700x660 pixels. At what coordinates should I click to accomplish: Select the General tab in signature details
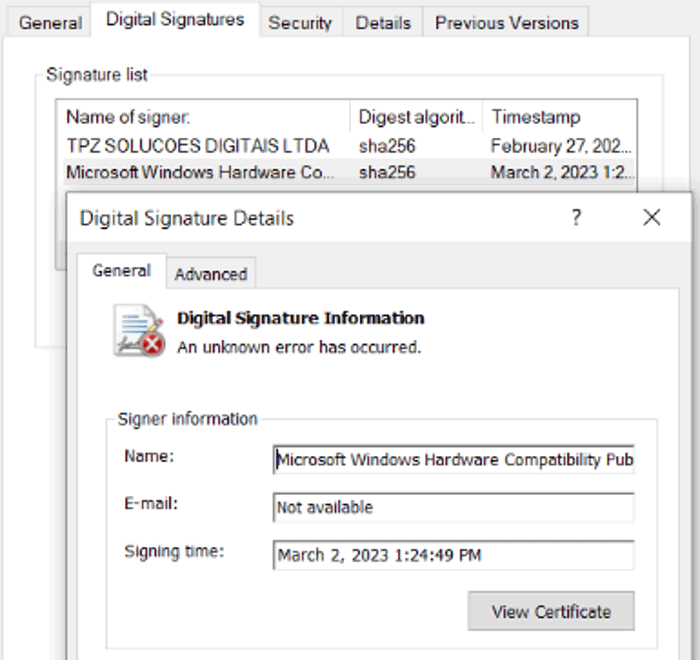click(x=121, y=271)
